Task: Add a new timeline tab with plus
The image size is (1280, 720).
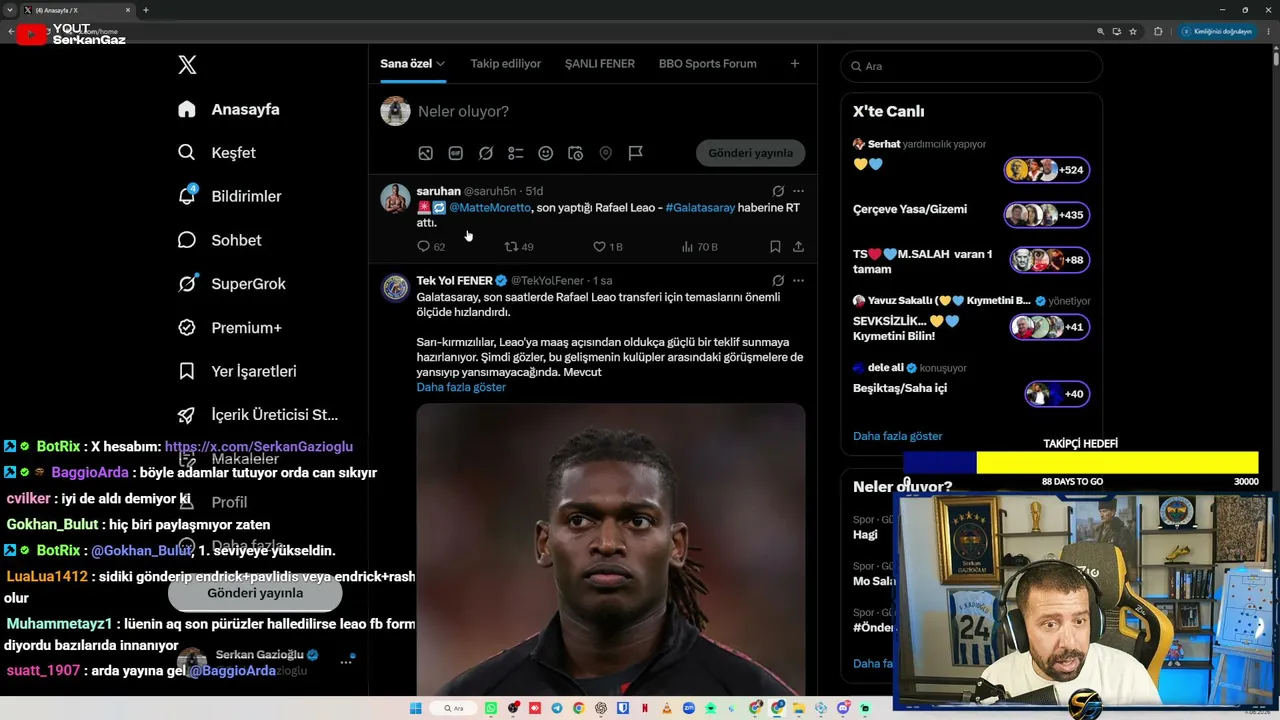Action: [795, 63]
